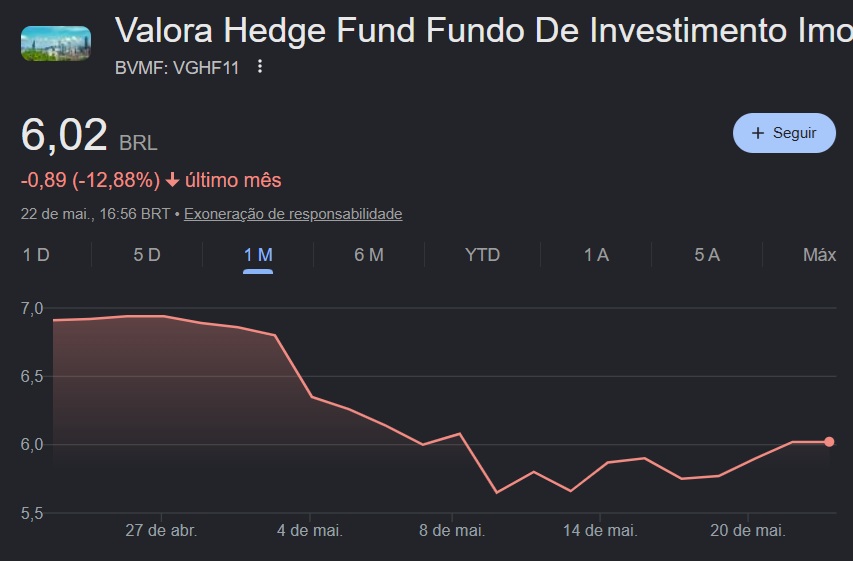
Task: Click the plus icon in Seguir button
Action: pyautogui.click(x=758, y=133)
